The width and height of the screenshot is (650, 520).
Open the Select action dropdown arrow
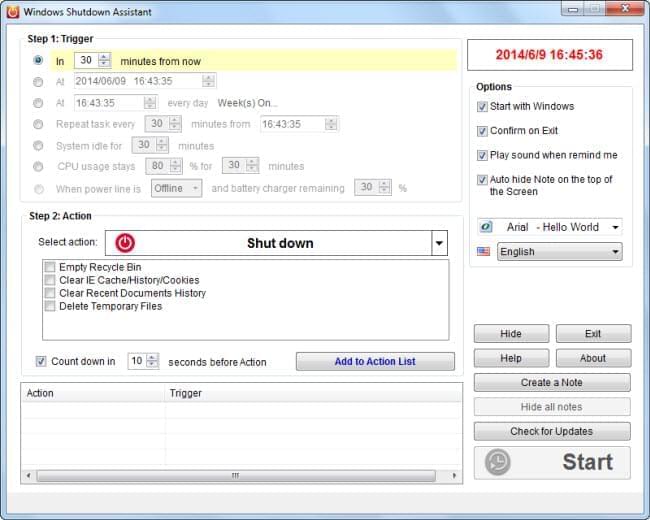click(439, 243)
